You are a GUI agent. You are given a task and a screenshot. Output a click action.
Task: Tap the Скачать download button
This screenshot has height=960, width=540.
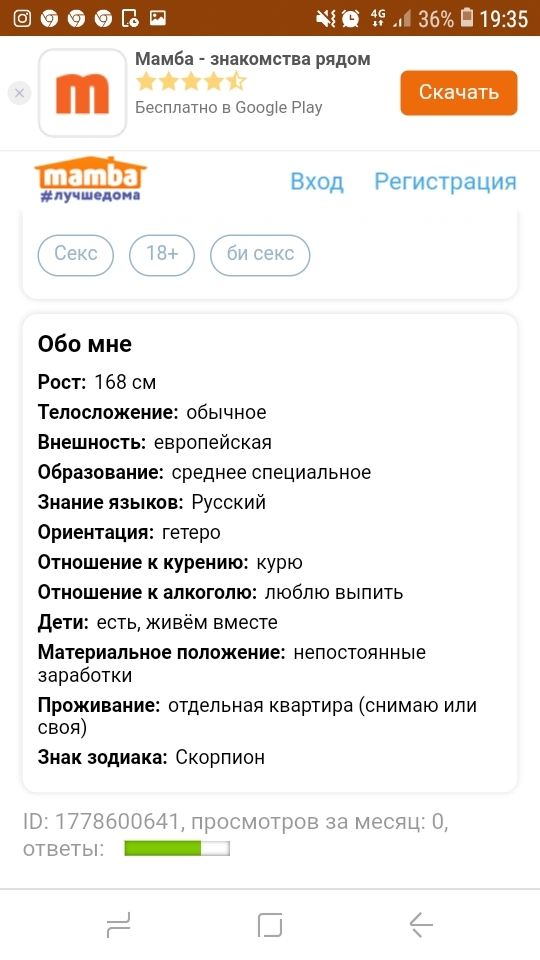459,92
